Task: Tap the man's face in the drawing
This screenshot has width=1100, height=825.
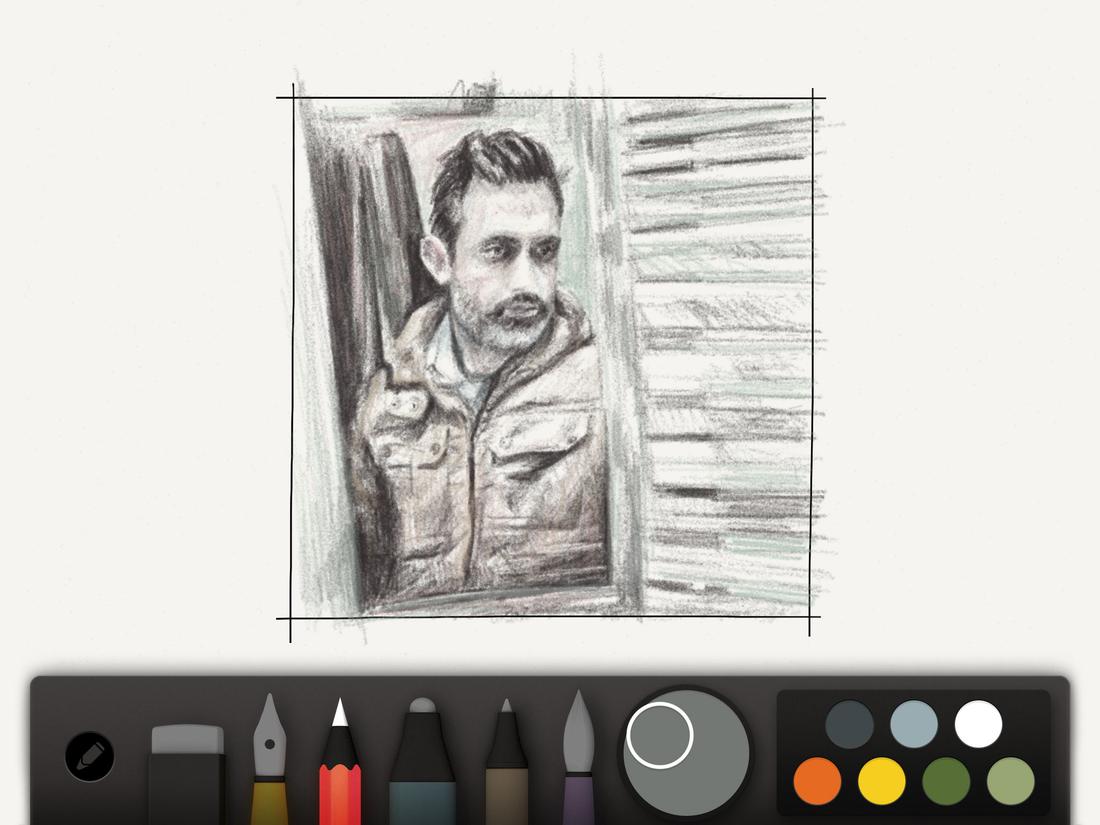Action: (505, 250)
